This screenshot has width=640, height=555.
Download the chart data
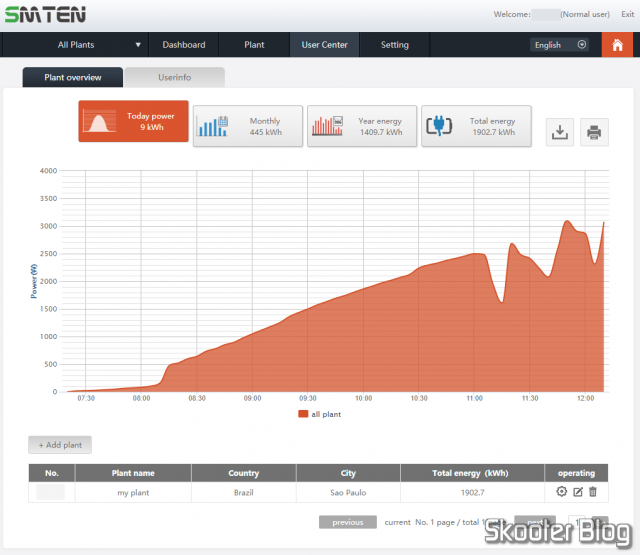click(560, 132)
